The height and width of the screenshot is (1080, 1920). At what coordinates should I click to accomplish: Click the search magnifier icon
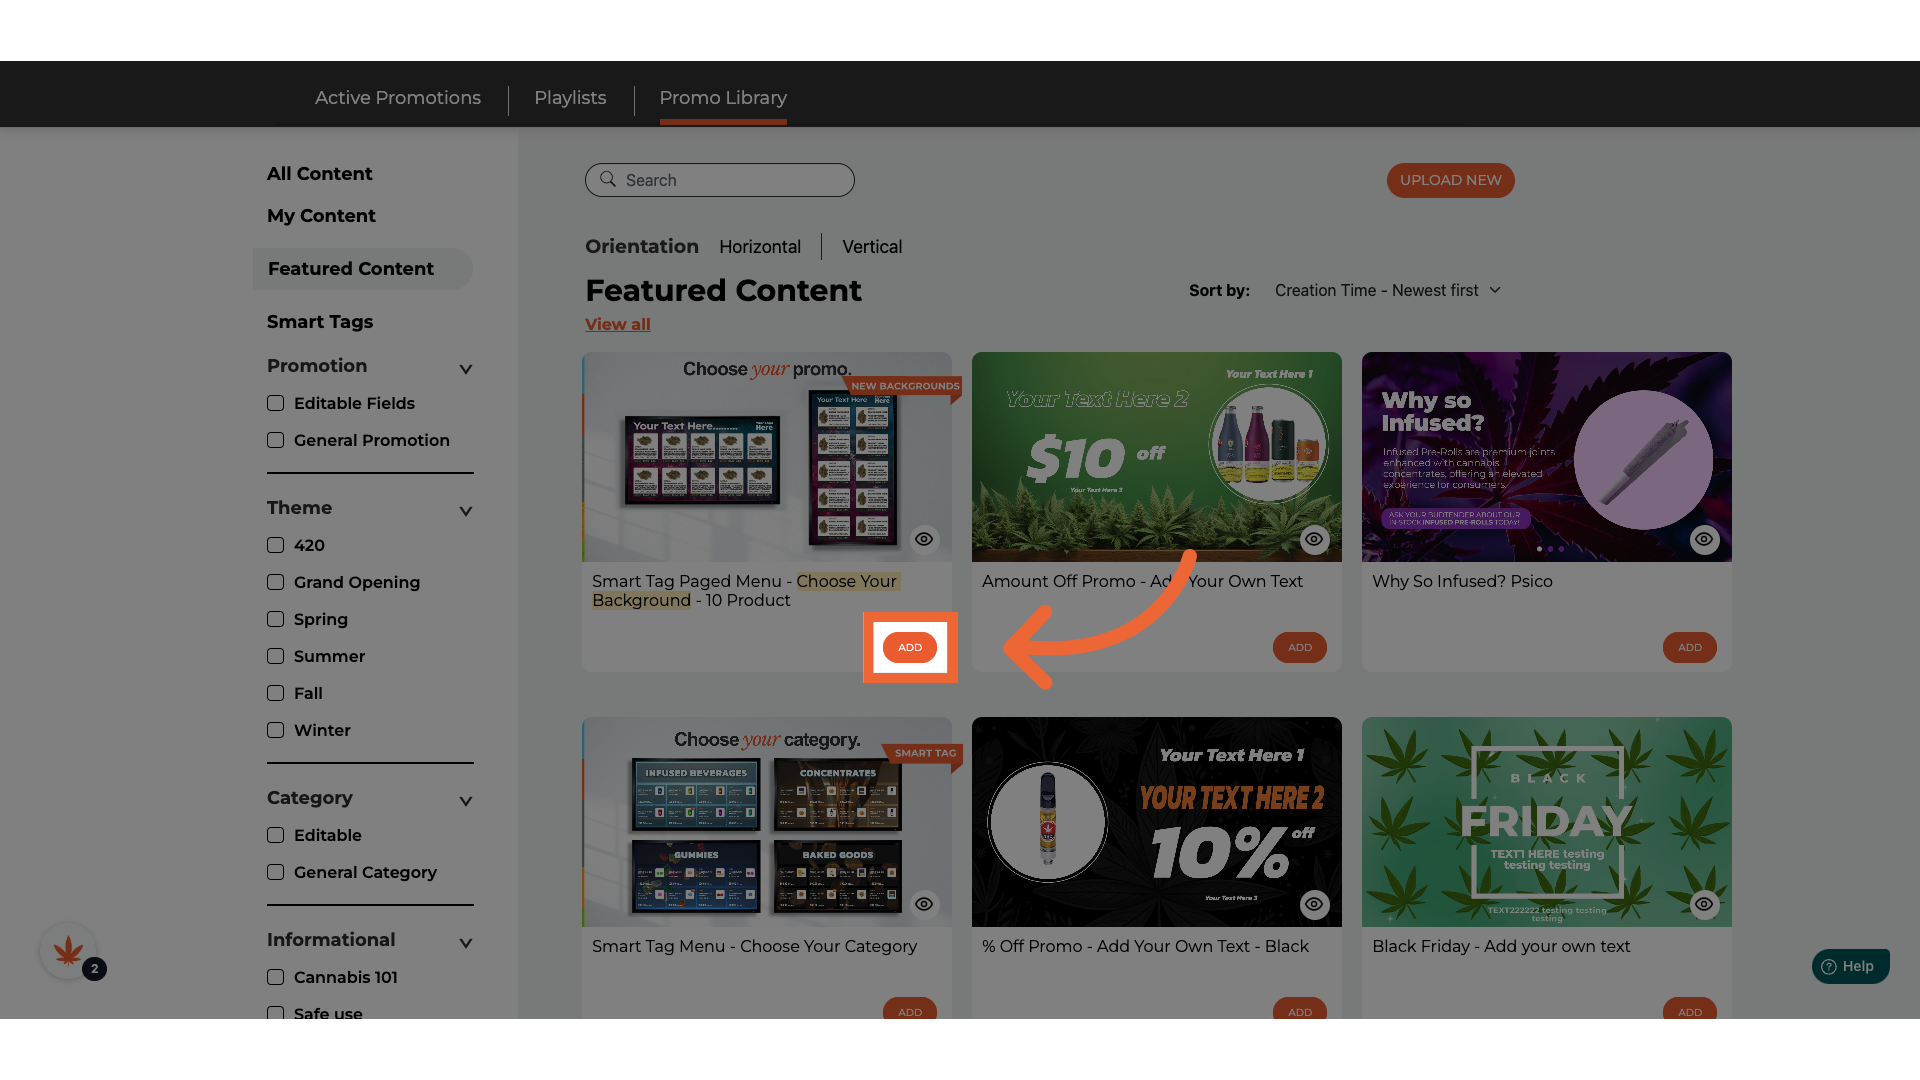pyautogui.click(x=608, y=180)
